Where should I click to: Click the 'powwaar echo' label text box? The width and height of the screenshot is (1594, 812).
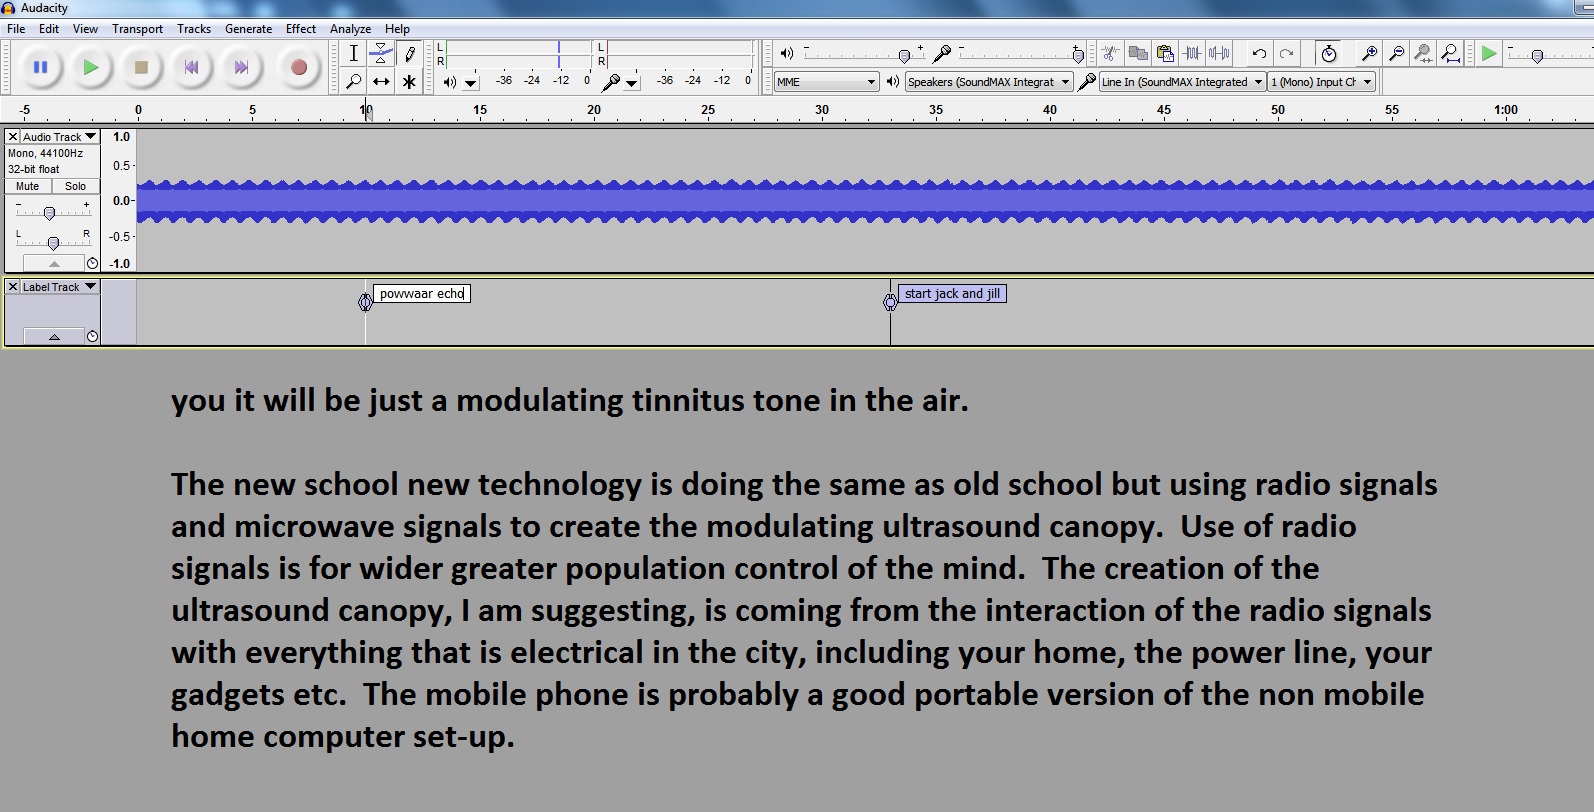[422, 294]
